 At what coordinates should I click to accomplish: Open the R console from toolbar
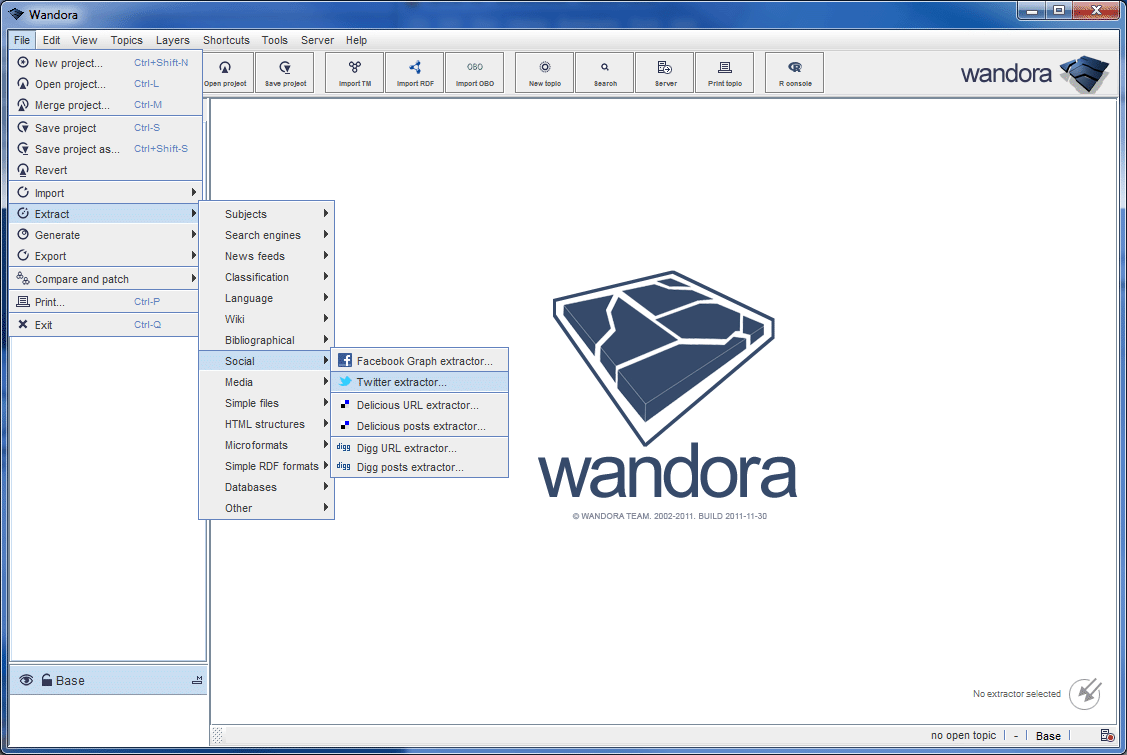pyautogui.click(x=794, y=72)
